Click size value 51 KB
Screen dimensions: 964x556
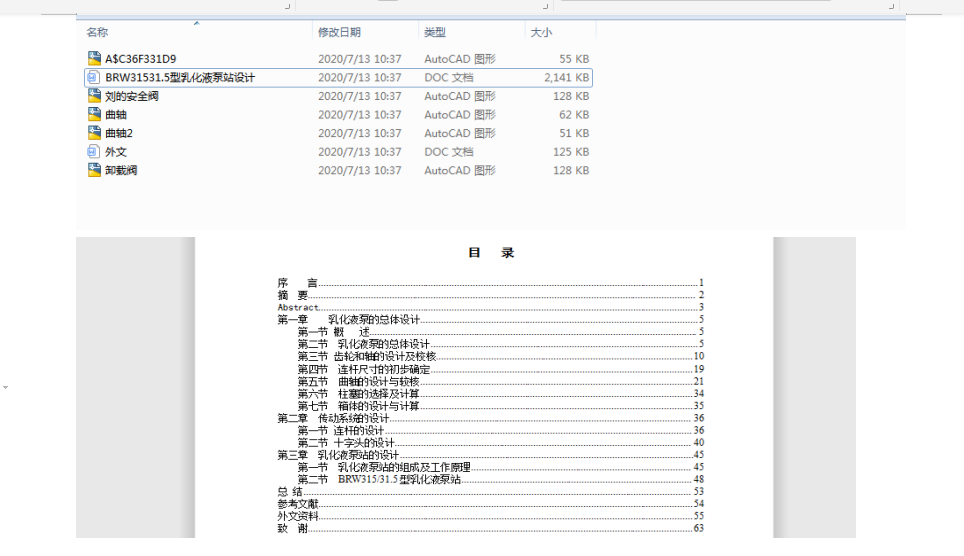[574, 133]
